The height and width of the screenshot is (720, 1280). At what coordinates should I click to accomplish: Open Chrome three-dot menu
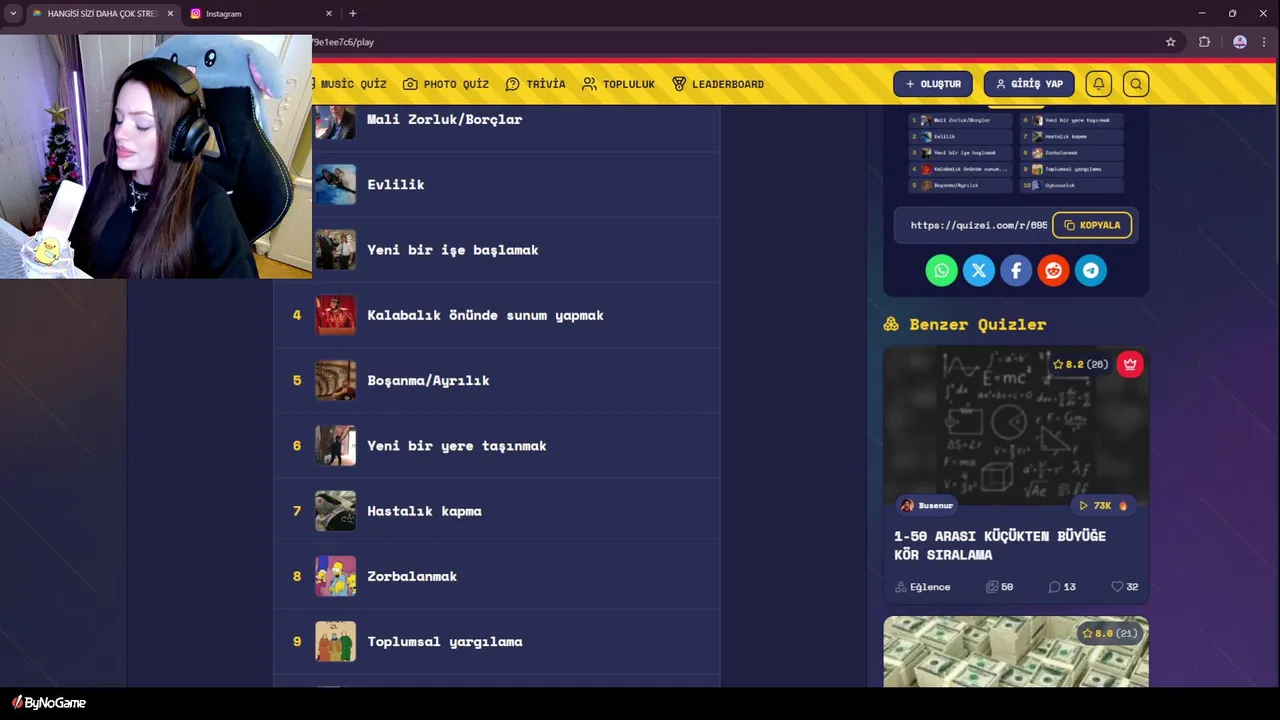click(x=1264, y=42)
